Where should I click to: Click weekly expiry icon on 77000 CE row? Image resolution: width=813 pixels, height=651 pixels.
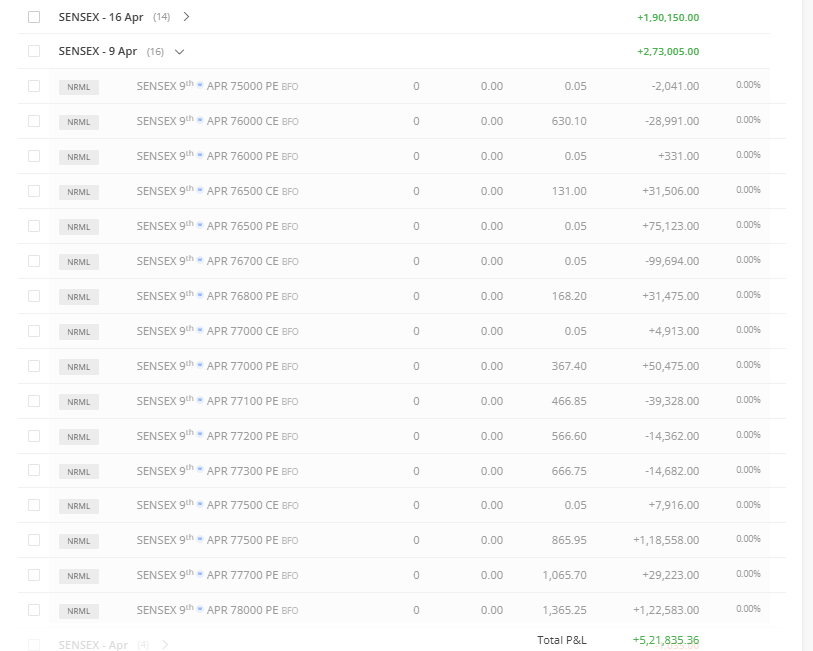tap(200, 329)
